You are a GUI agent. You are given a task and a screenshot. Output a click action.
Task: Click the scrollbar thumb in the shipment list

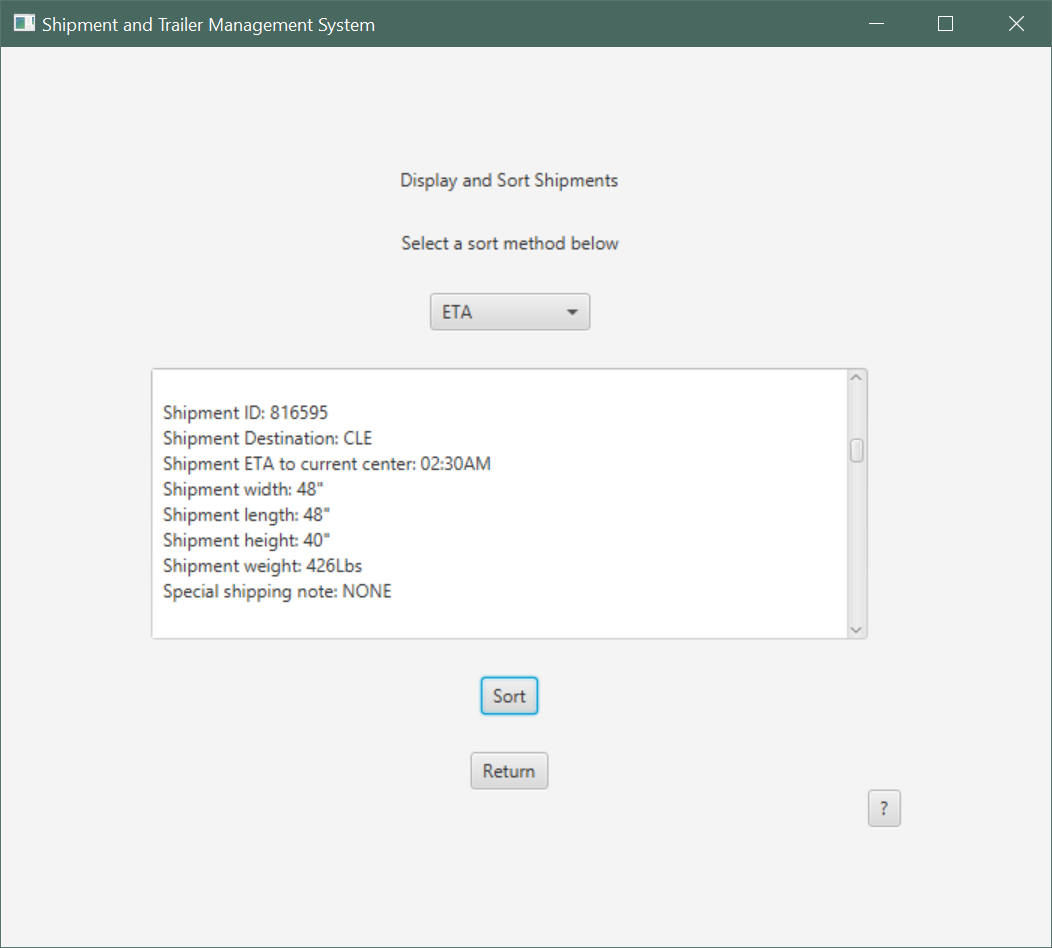[x=856, y=451]
